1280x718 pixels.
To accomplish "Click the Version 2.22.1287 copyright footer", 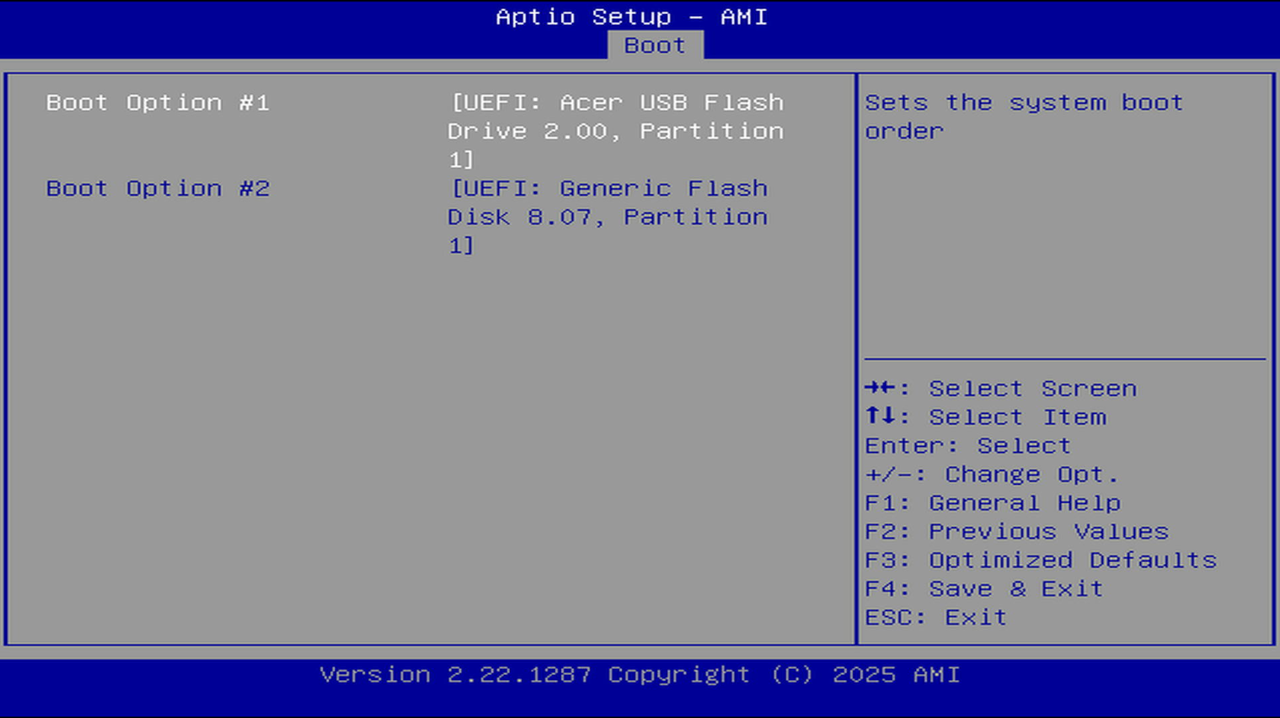I will coord(640,675).
